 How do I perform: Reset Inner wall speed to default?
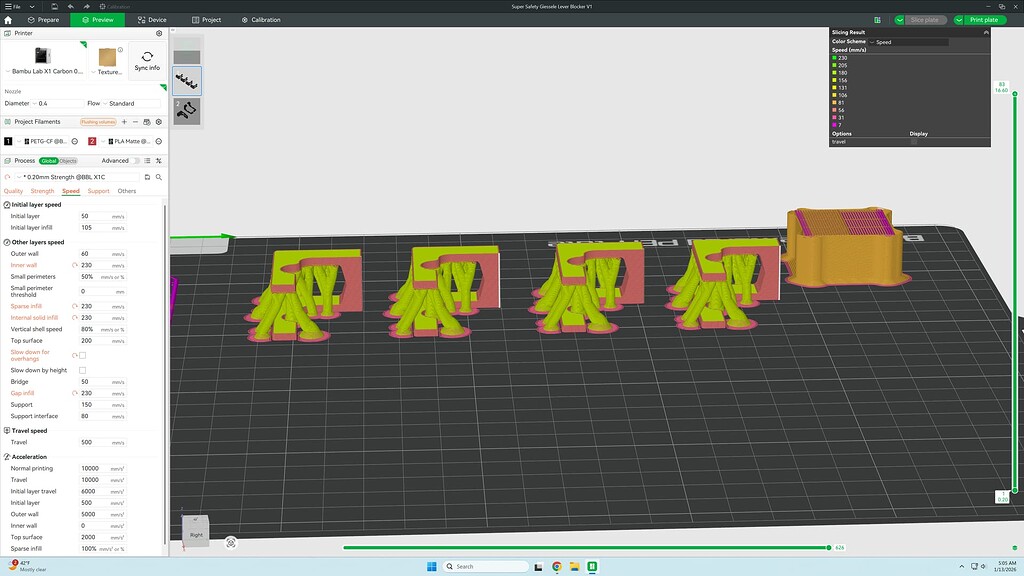(74, 265)
